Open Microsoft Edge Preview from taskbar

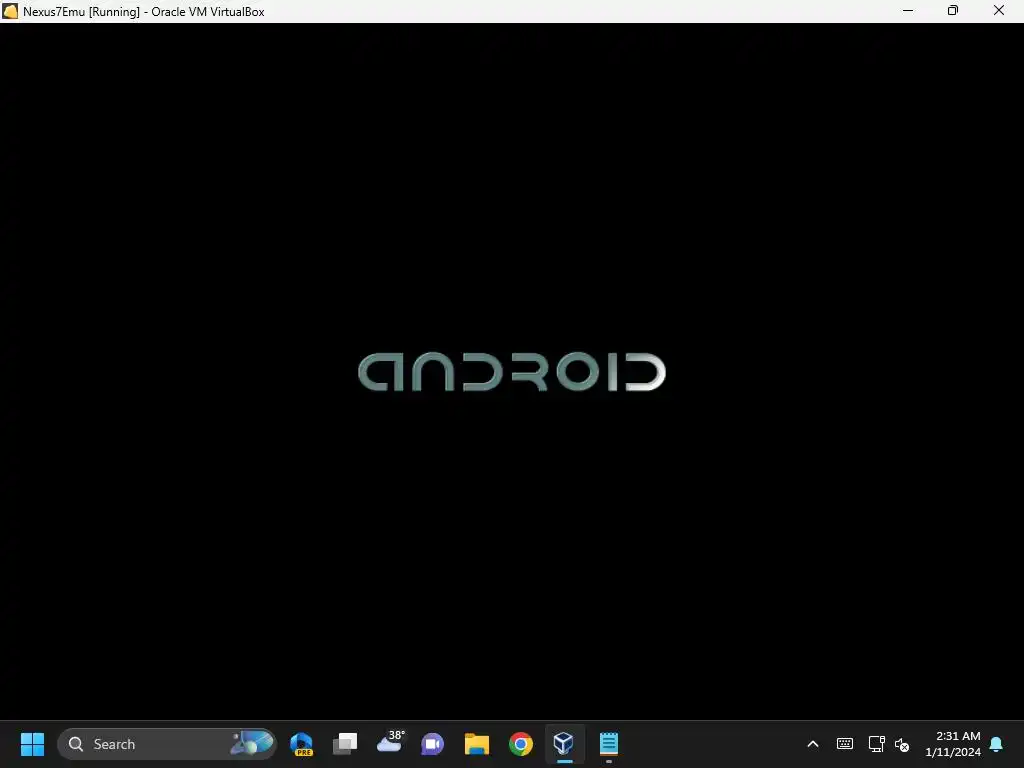pos(302,744)
